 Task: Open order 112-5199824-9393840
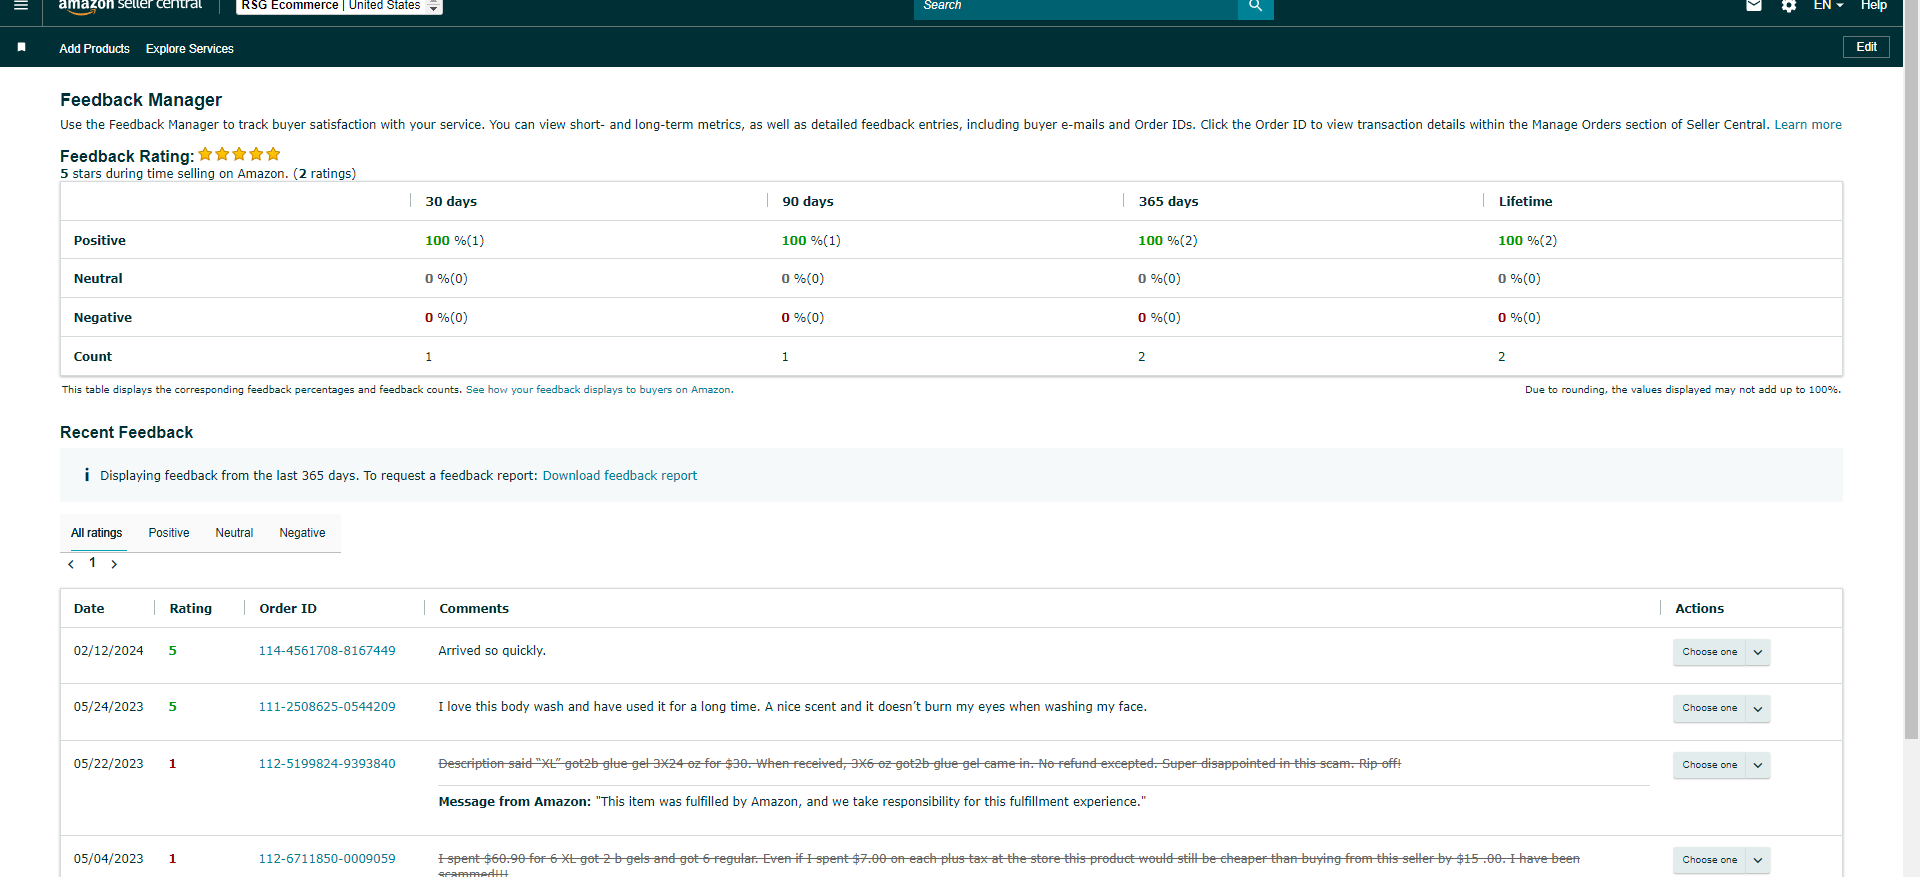coord(327,764)
